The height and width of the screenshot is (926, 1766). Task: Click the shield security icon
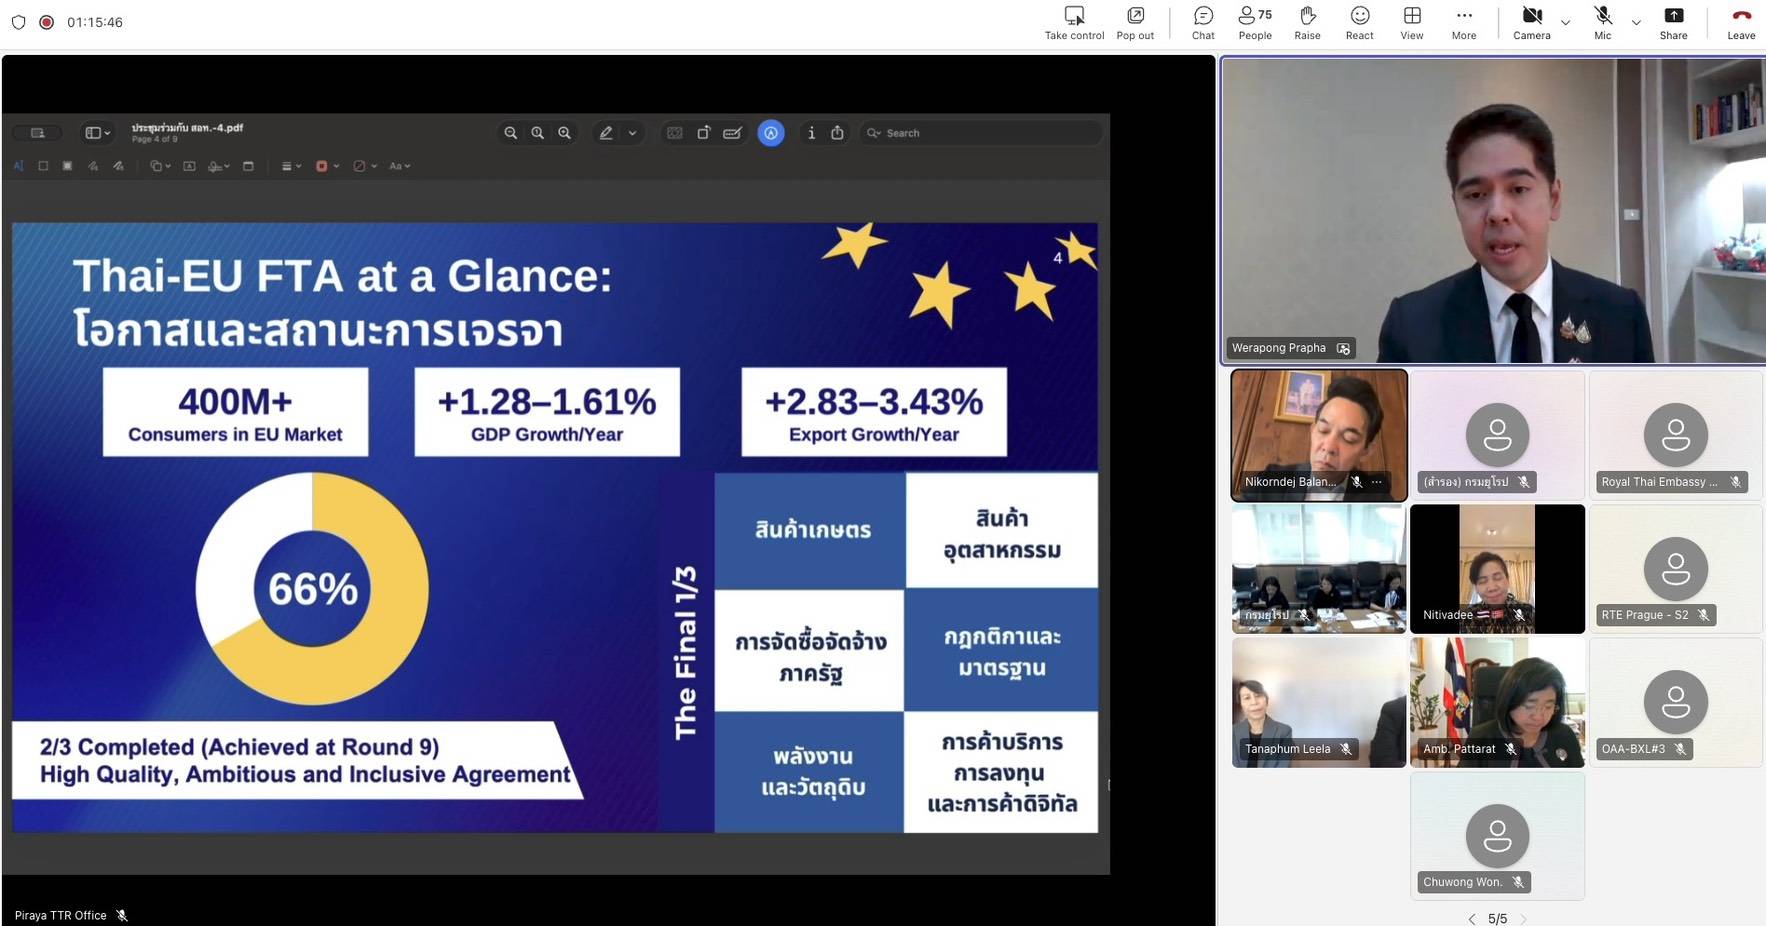point(18,22)
